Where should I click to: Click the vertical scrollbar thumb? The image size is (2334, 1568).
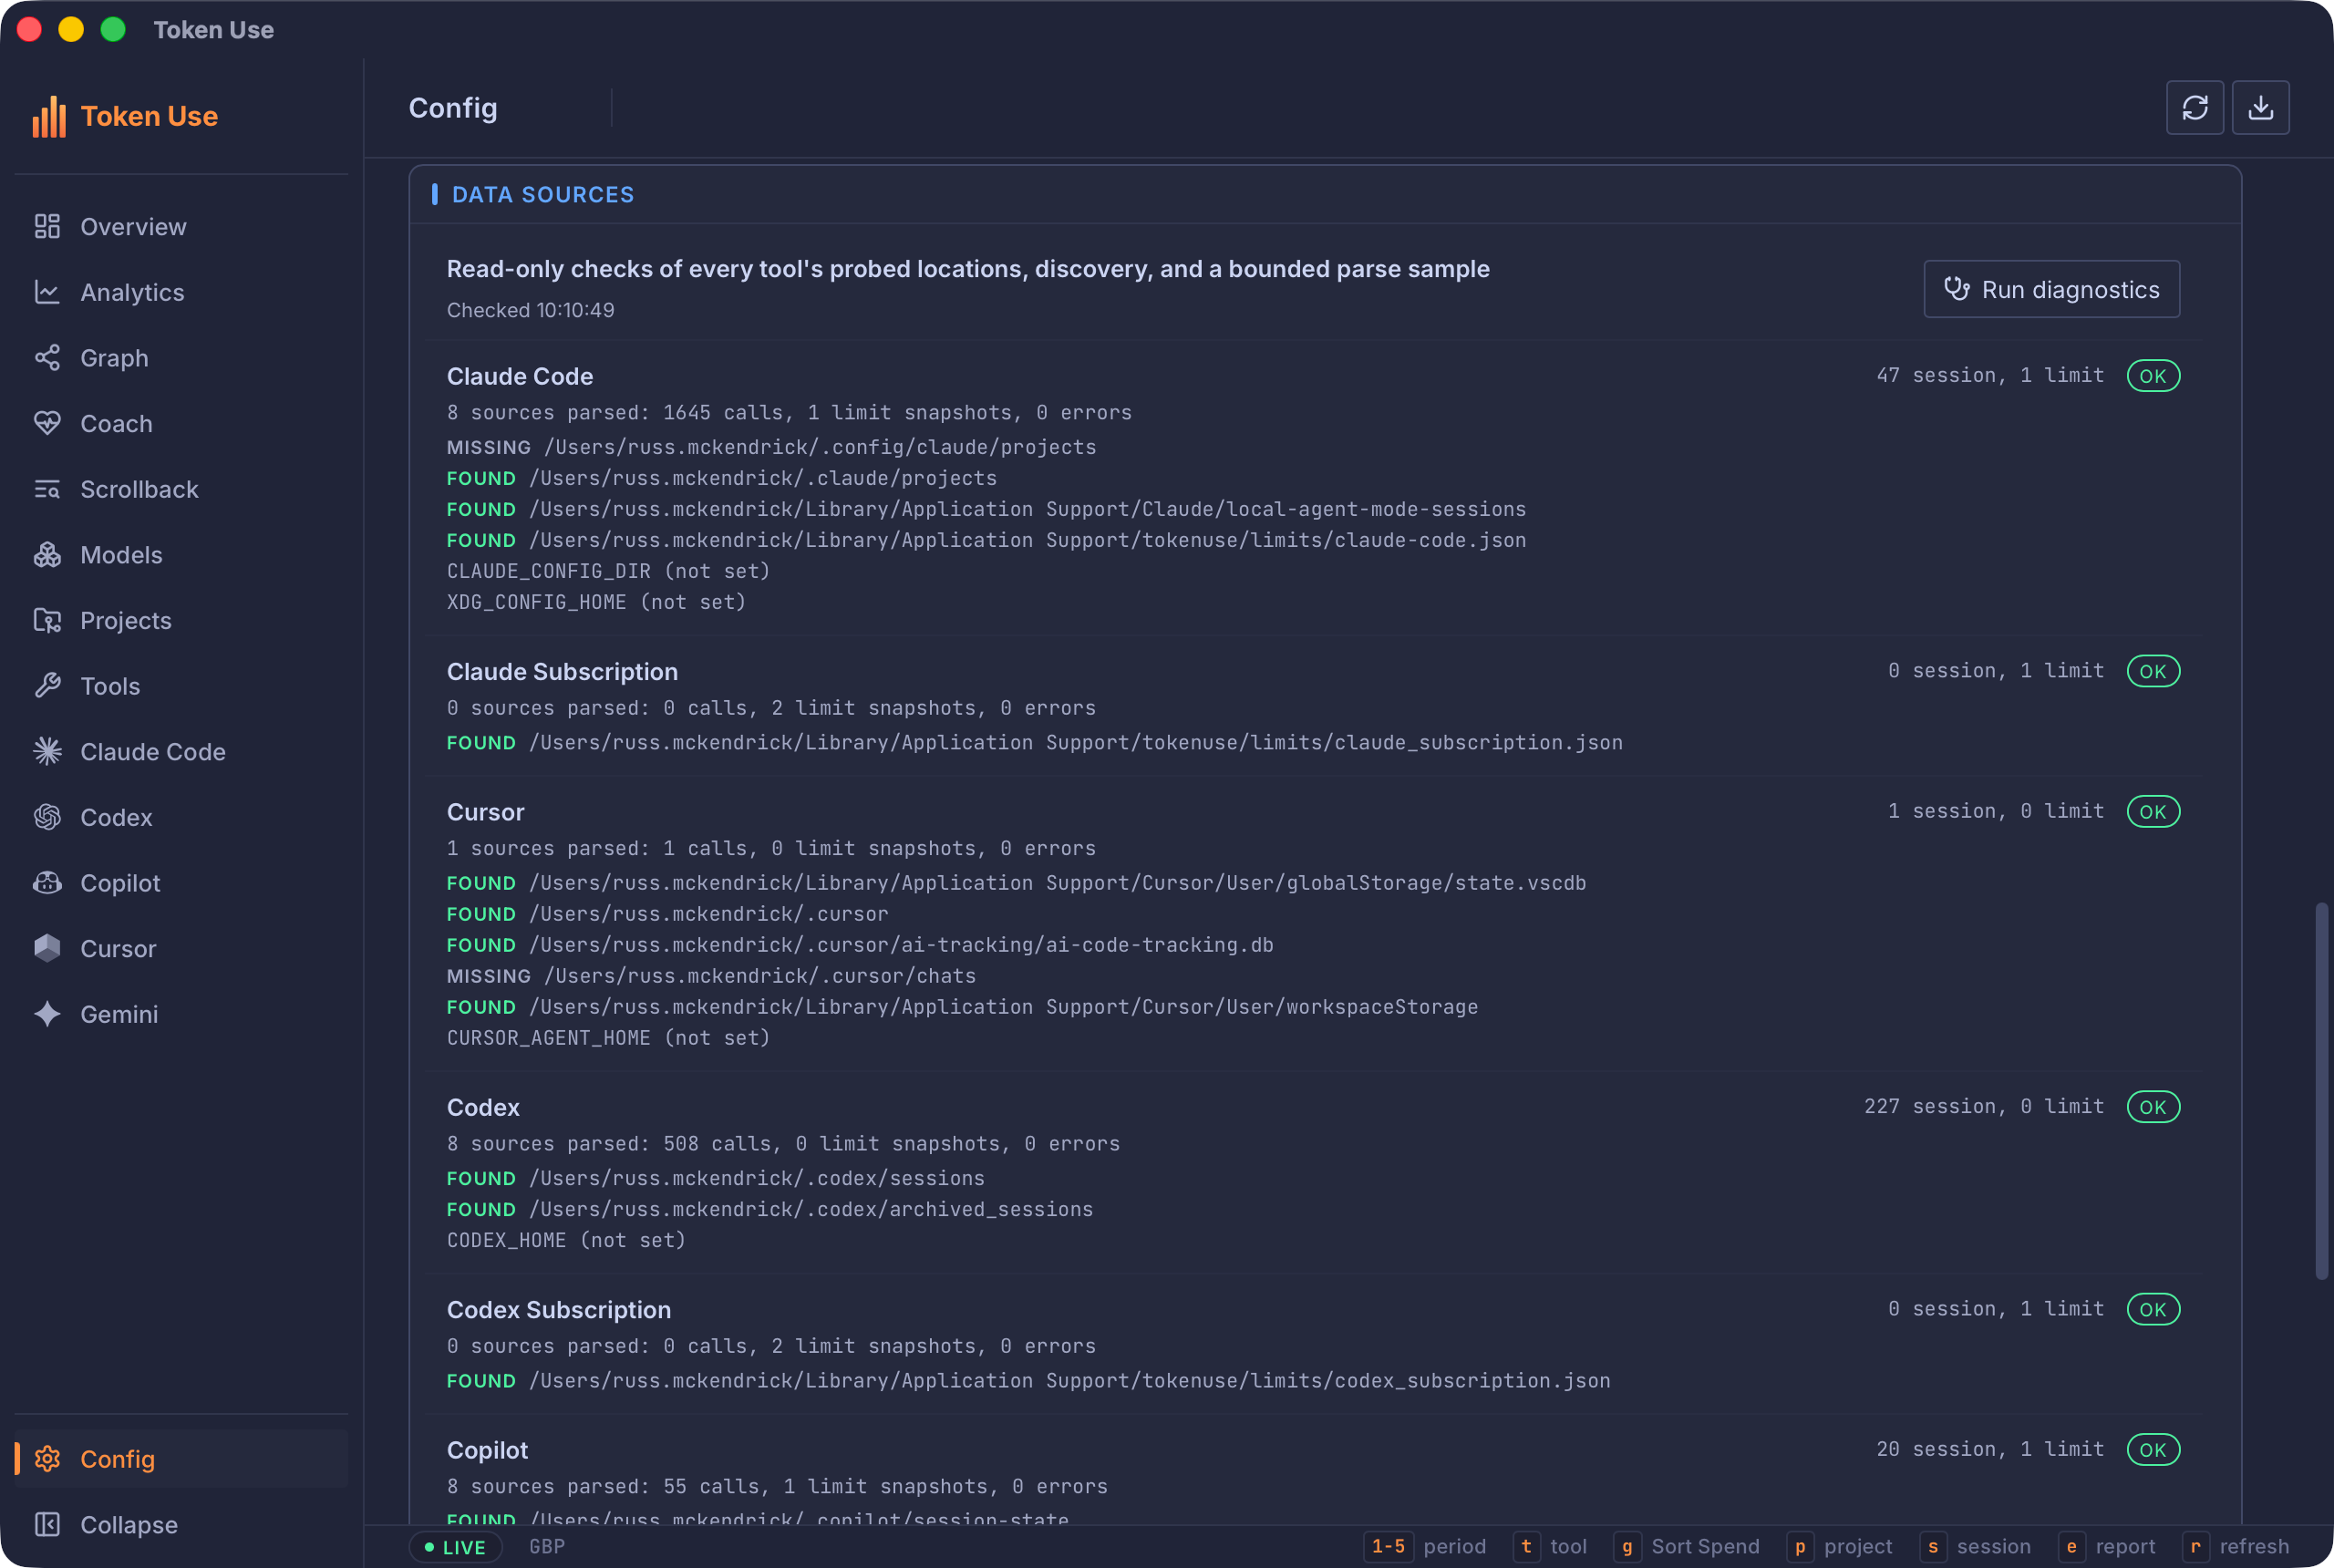[x=2321, y=1091]
